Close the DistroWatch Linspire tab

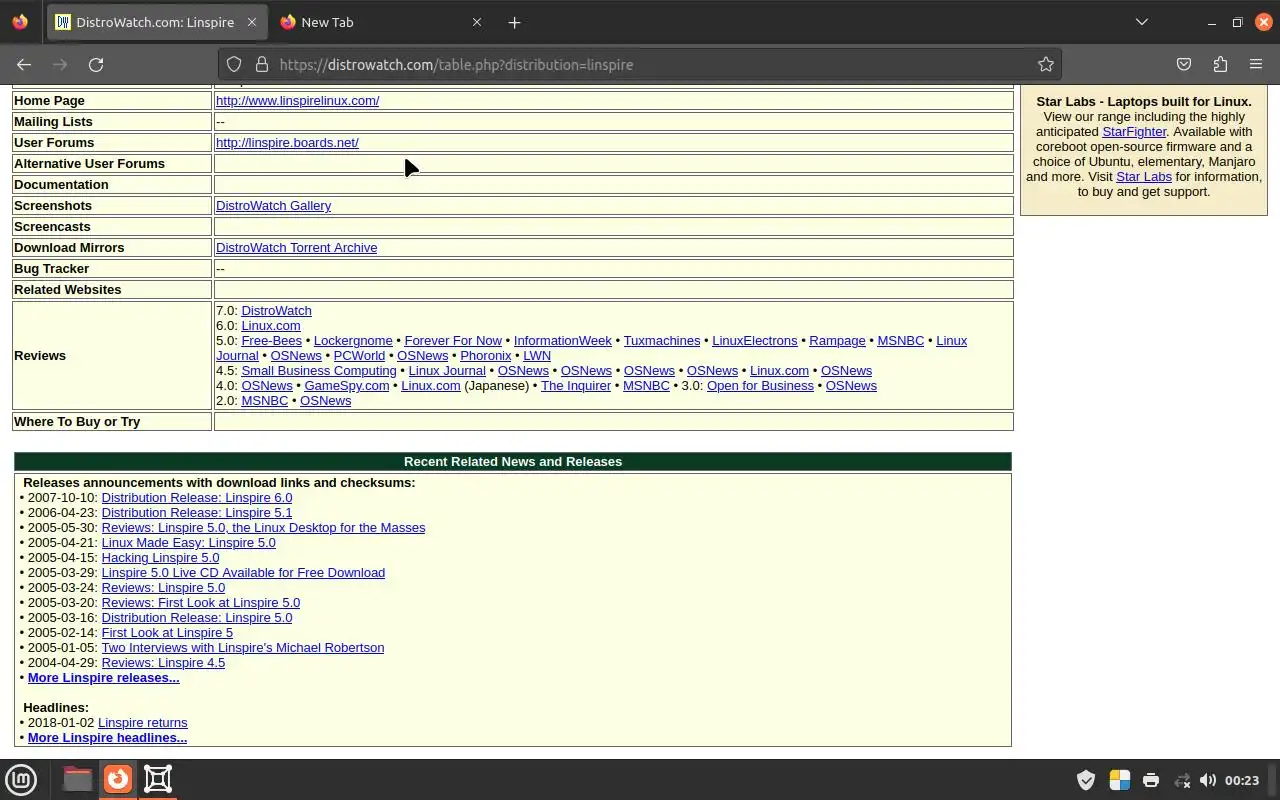(x=252, y=22)
